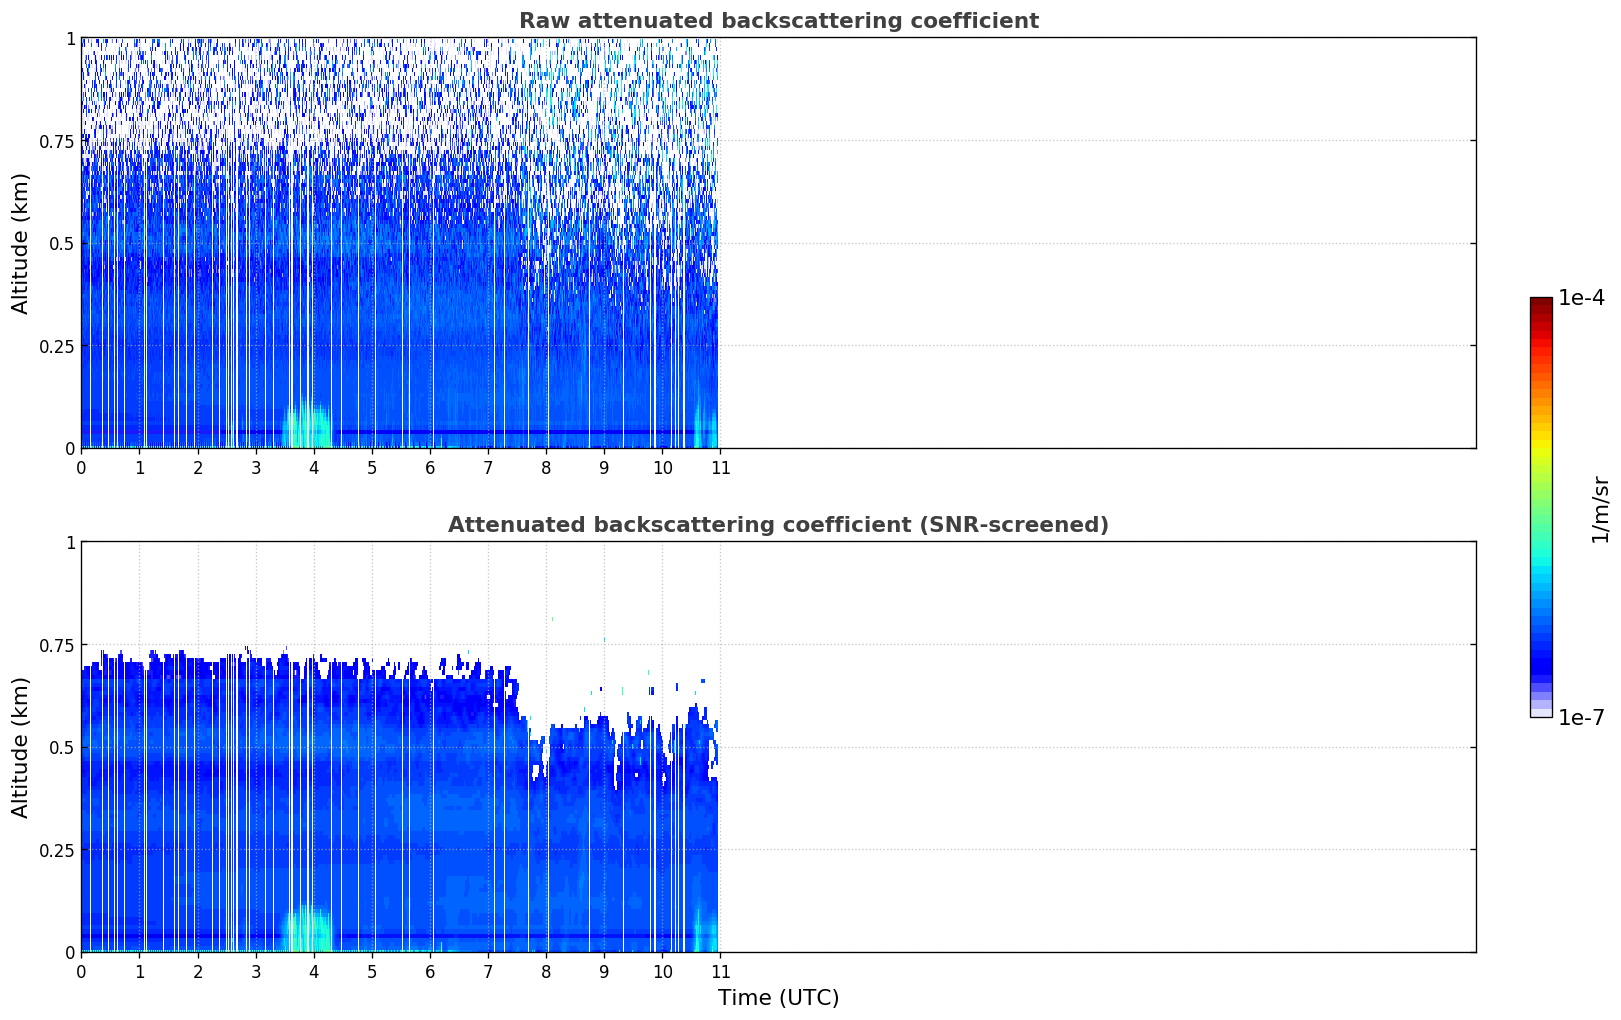Click the '2' tick on bottom plot time axis
This screenshot has height=1020, width=1621.
click(x=198, y=972)
